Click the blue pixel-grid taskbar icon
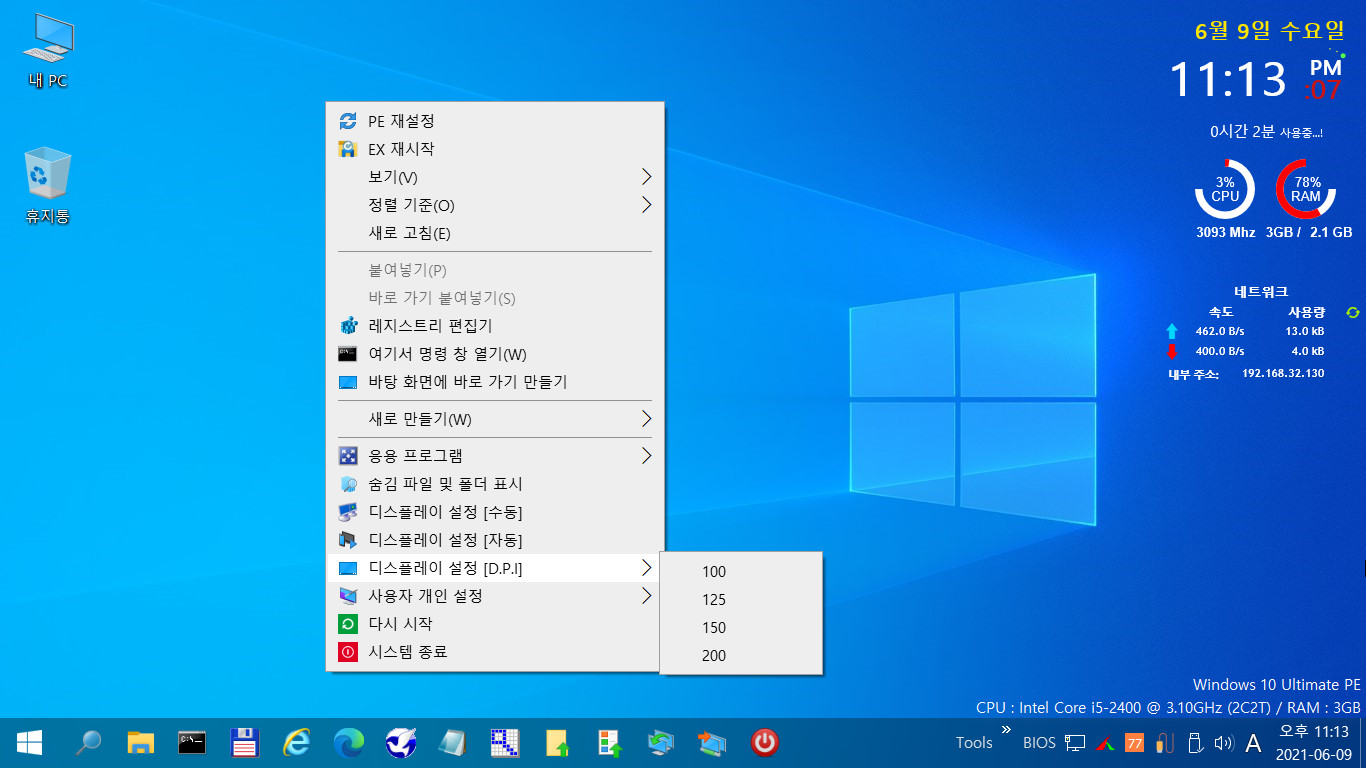Image resolution: width=1366 pixels, height=768 pixels. pos(505,742)
